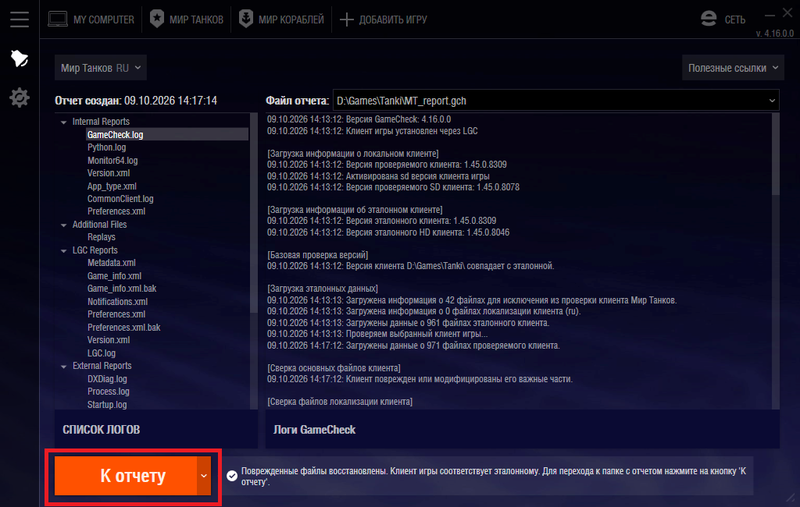The image size is (800, 507).
Task: Open the Полезные ссылки dropdown
Action: click(x=733, y=68)
